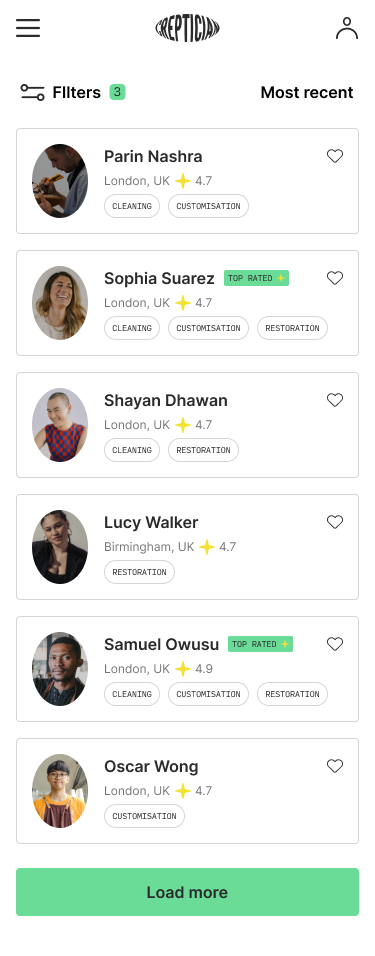Open Samuel Owusu's profile name
Viewport: 375px width, 956px height.
click(162, 644)
